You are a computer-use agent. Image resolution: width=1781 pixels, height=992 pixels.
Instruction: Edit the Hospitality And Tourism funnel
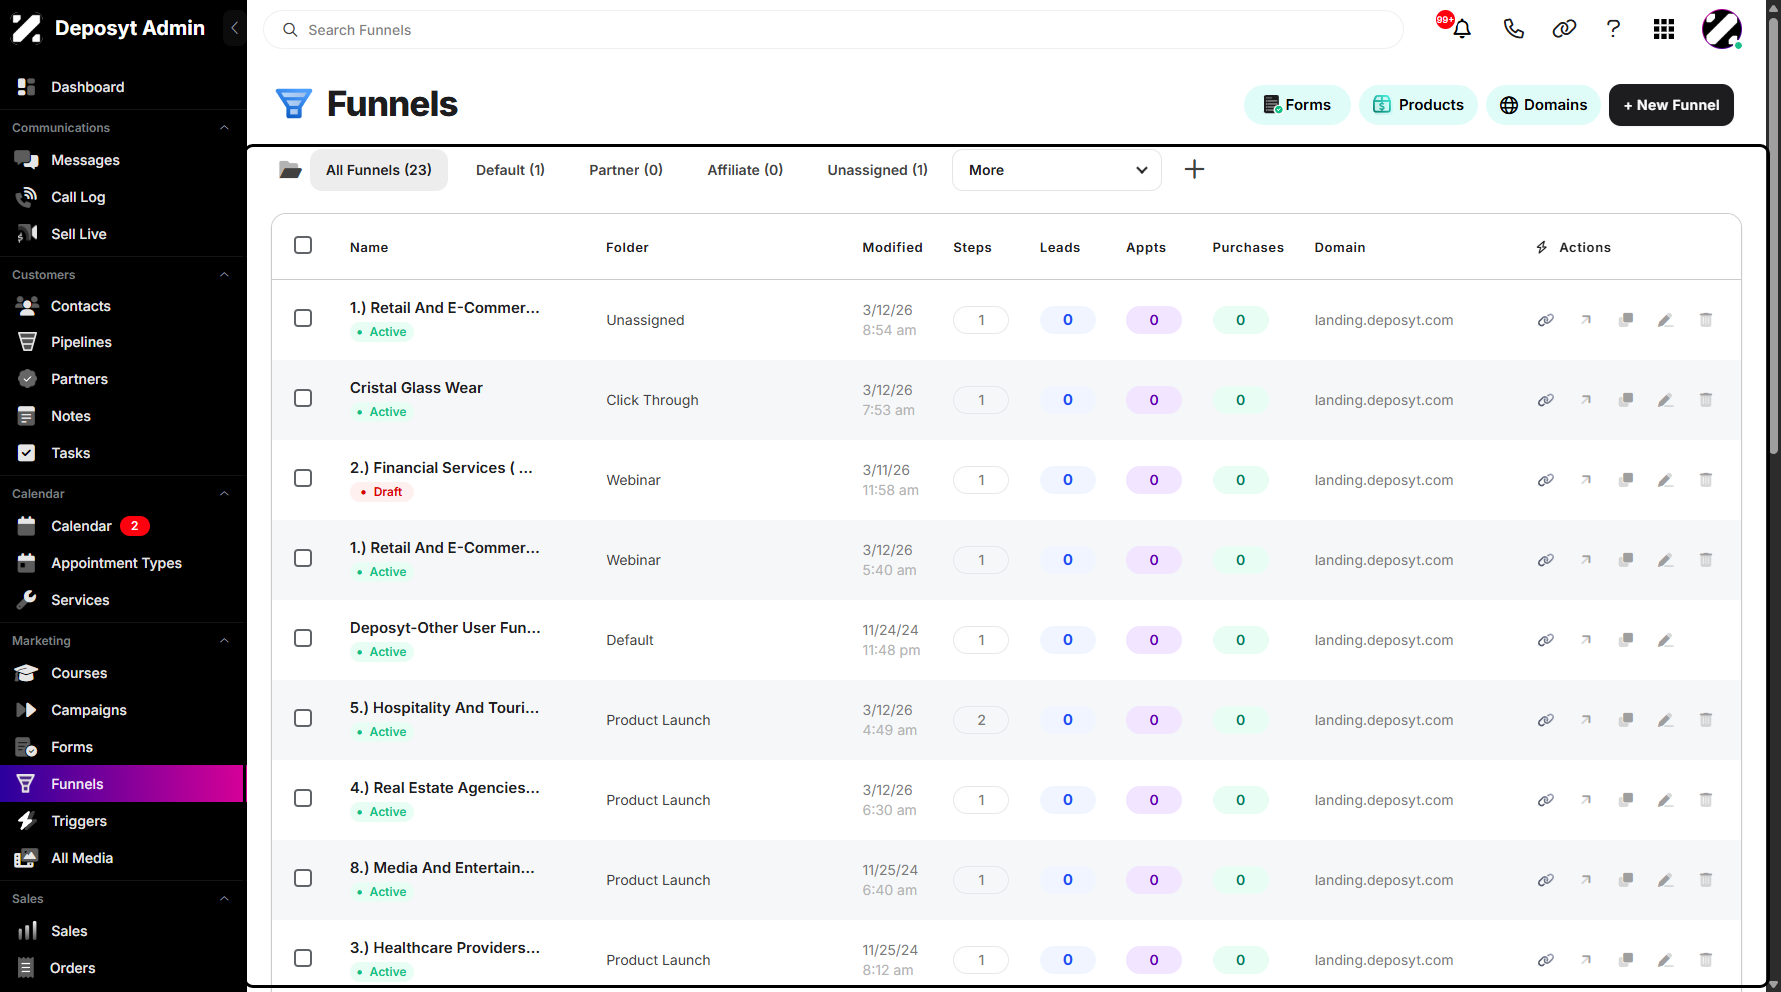[x=1665, y=720]
